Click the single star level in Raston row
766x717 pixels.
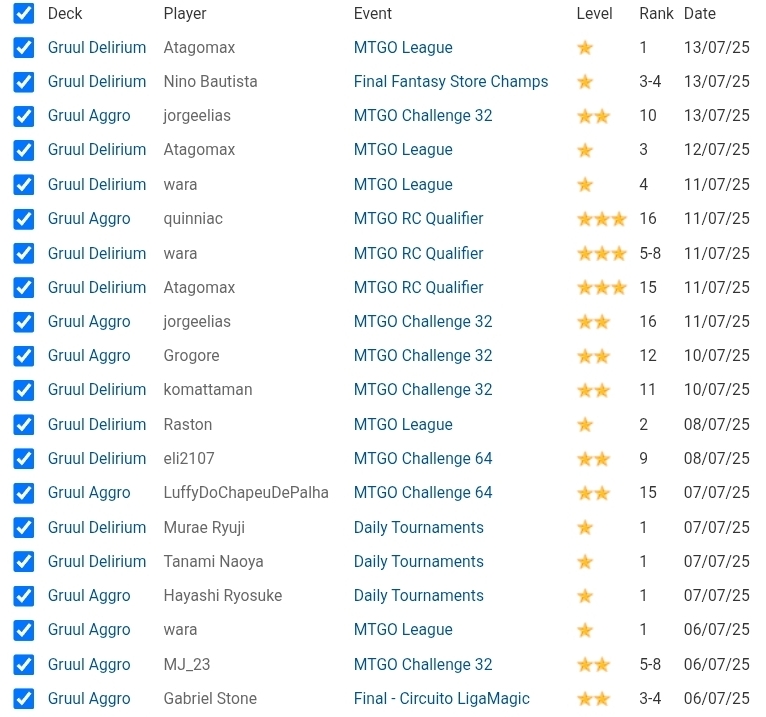pos(585,425)
